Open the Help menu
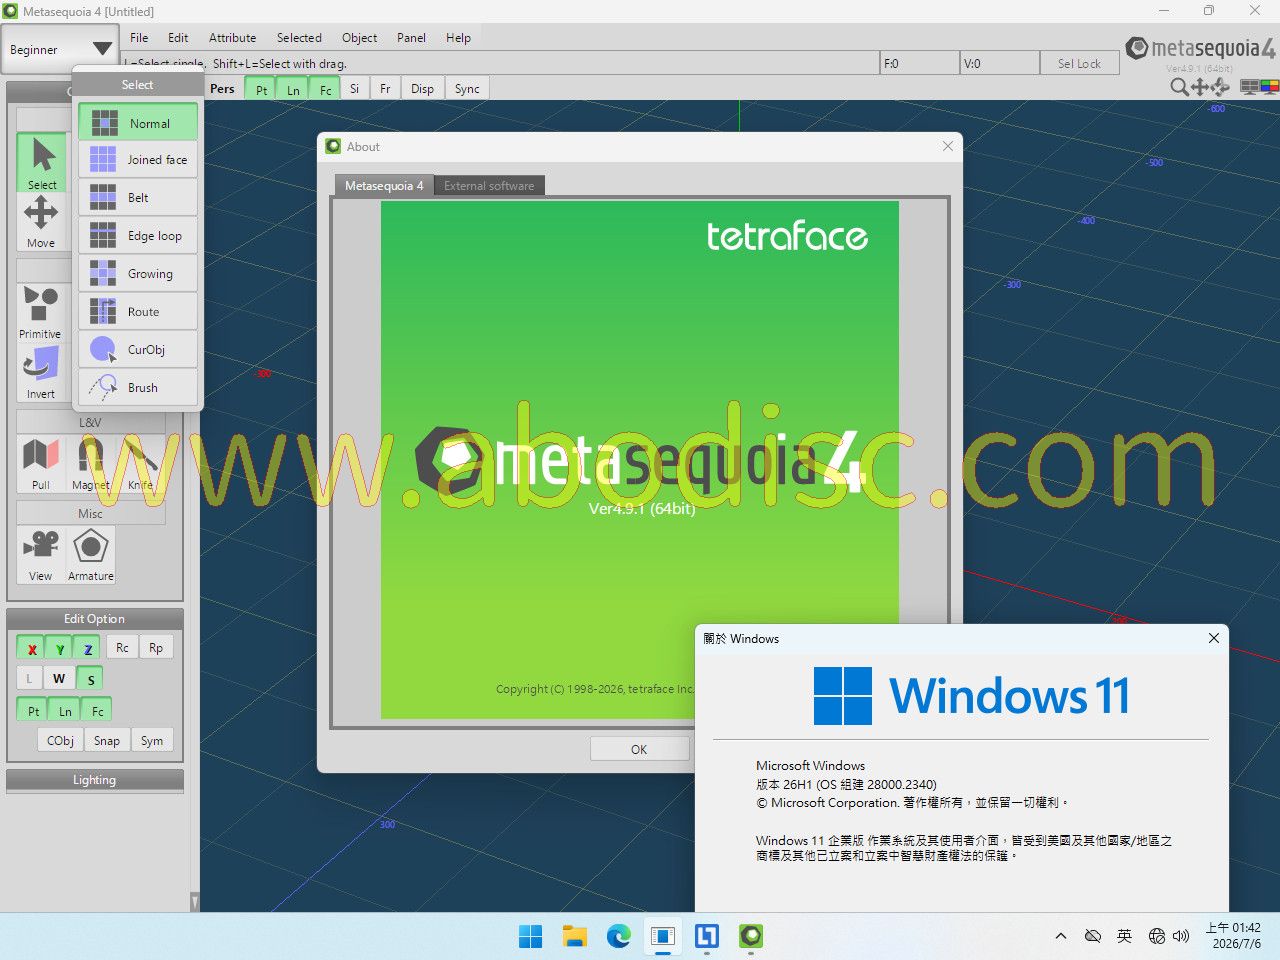The height and width of the screenshot is (960, 1280). [x=458, y=38]
